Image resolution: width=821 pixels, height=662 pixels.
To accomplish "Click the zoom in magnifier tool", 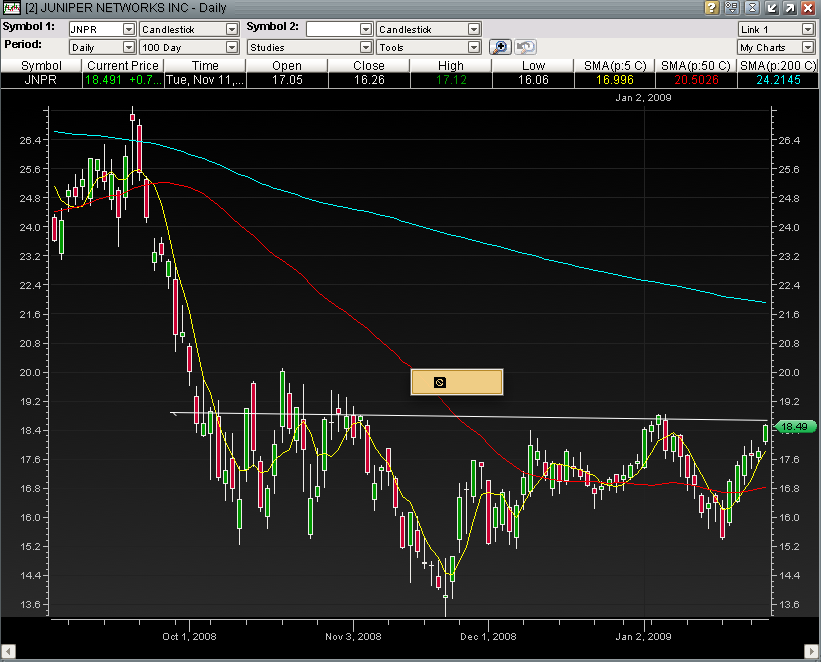I will coord(500,47).
